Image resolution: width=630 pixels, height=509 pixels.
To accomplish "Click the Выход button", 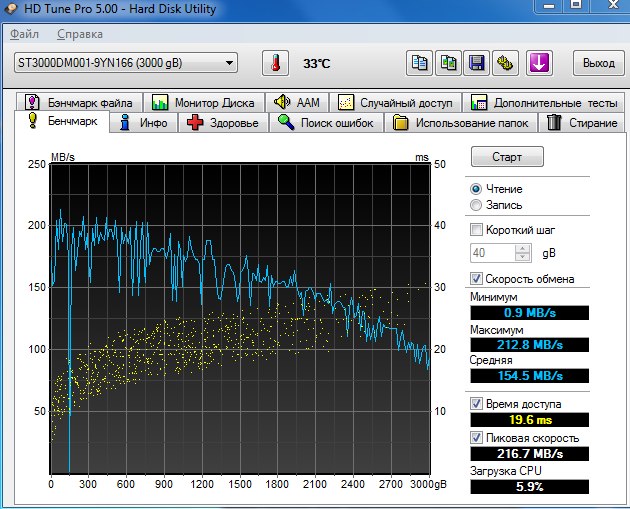I will click(x=598, y=63).
